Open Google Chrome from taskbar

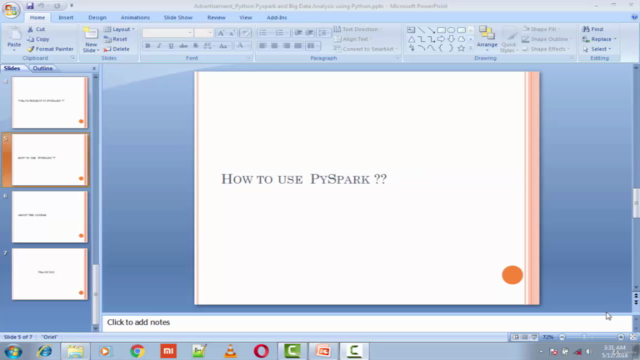coord(137,351)
